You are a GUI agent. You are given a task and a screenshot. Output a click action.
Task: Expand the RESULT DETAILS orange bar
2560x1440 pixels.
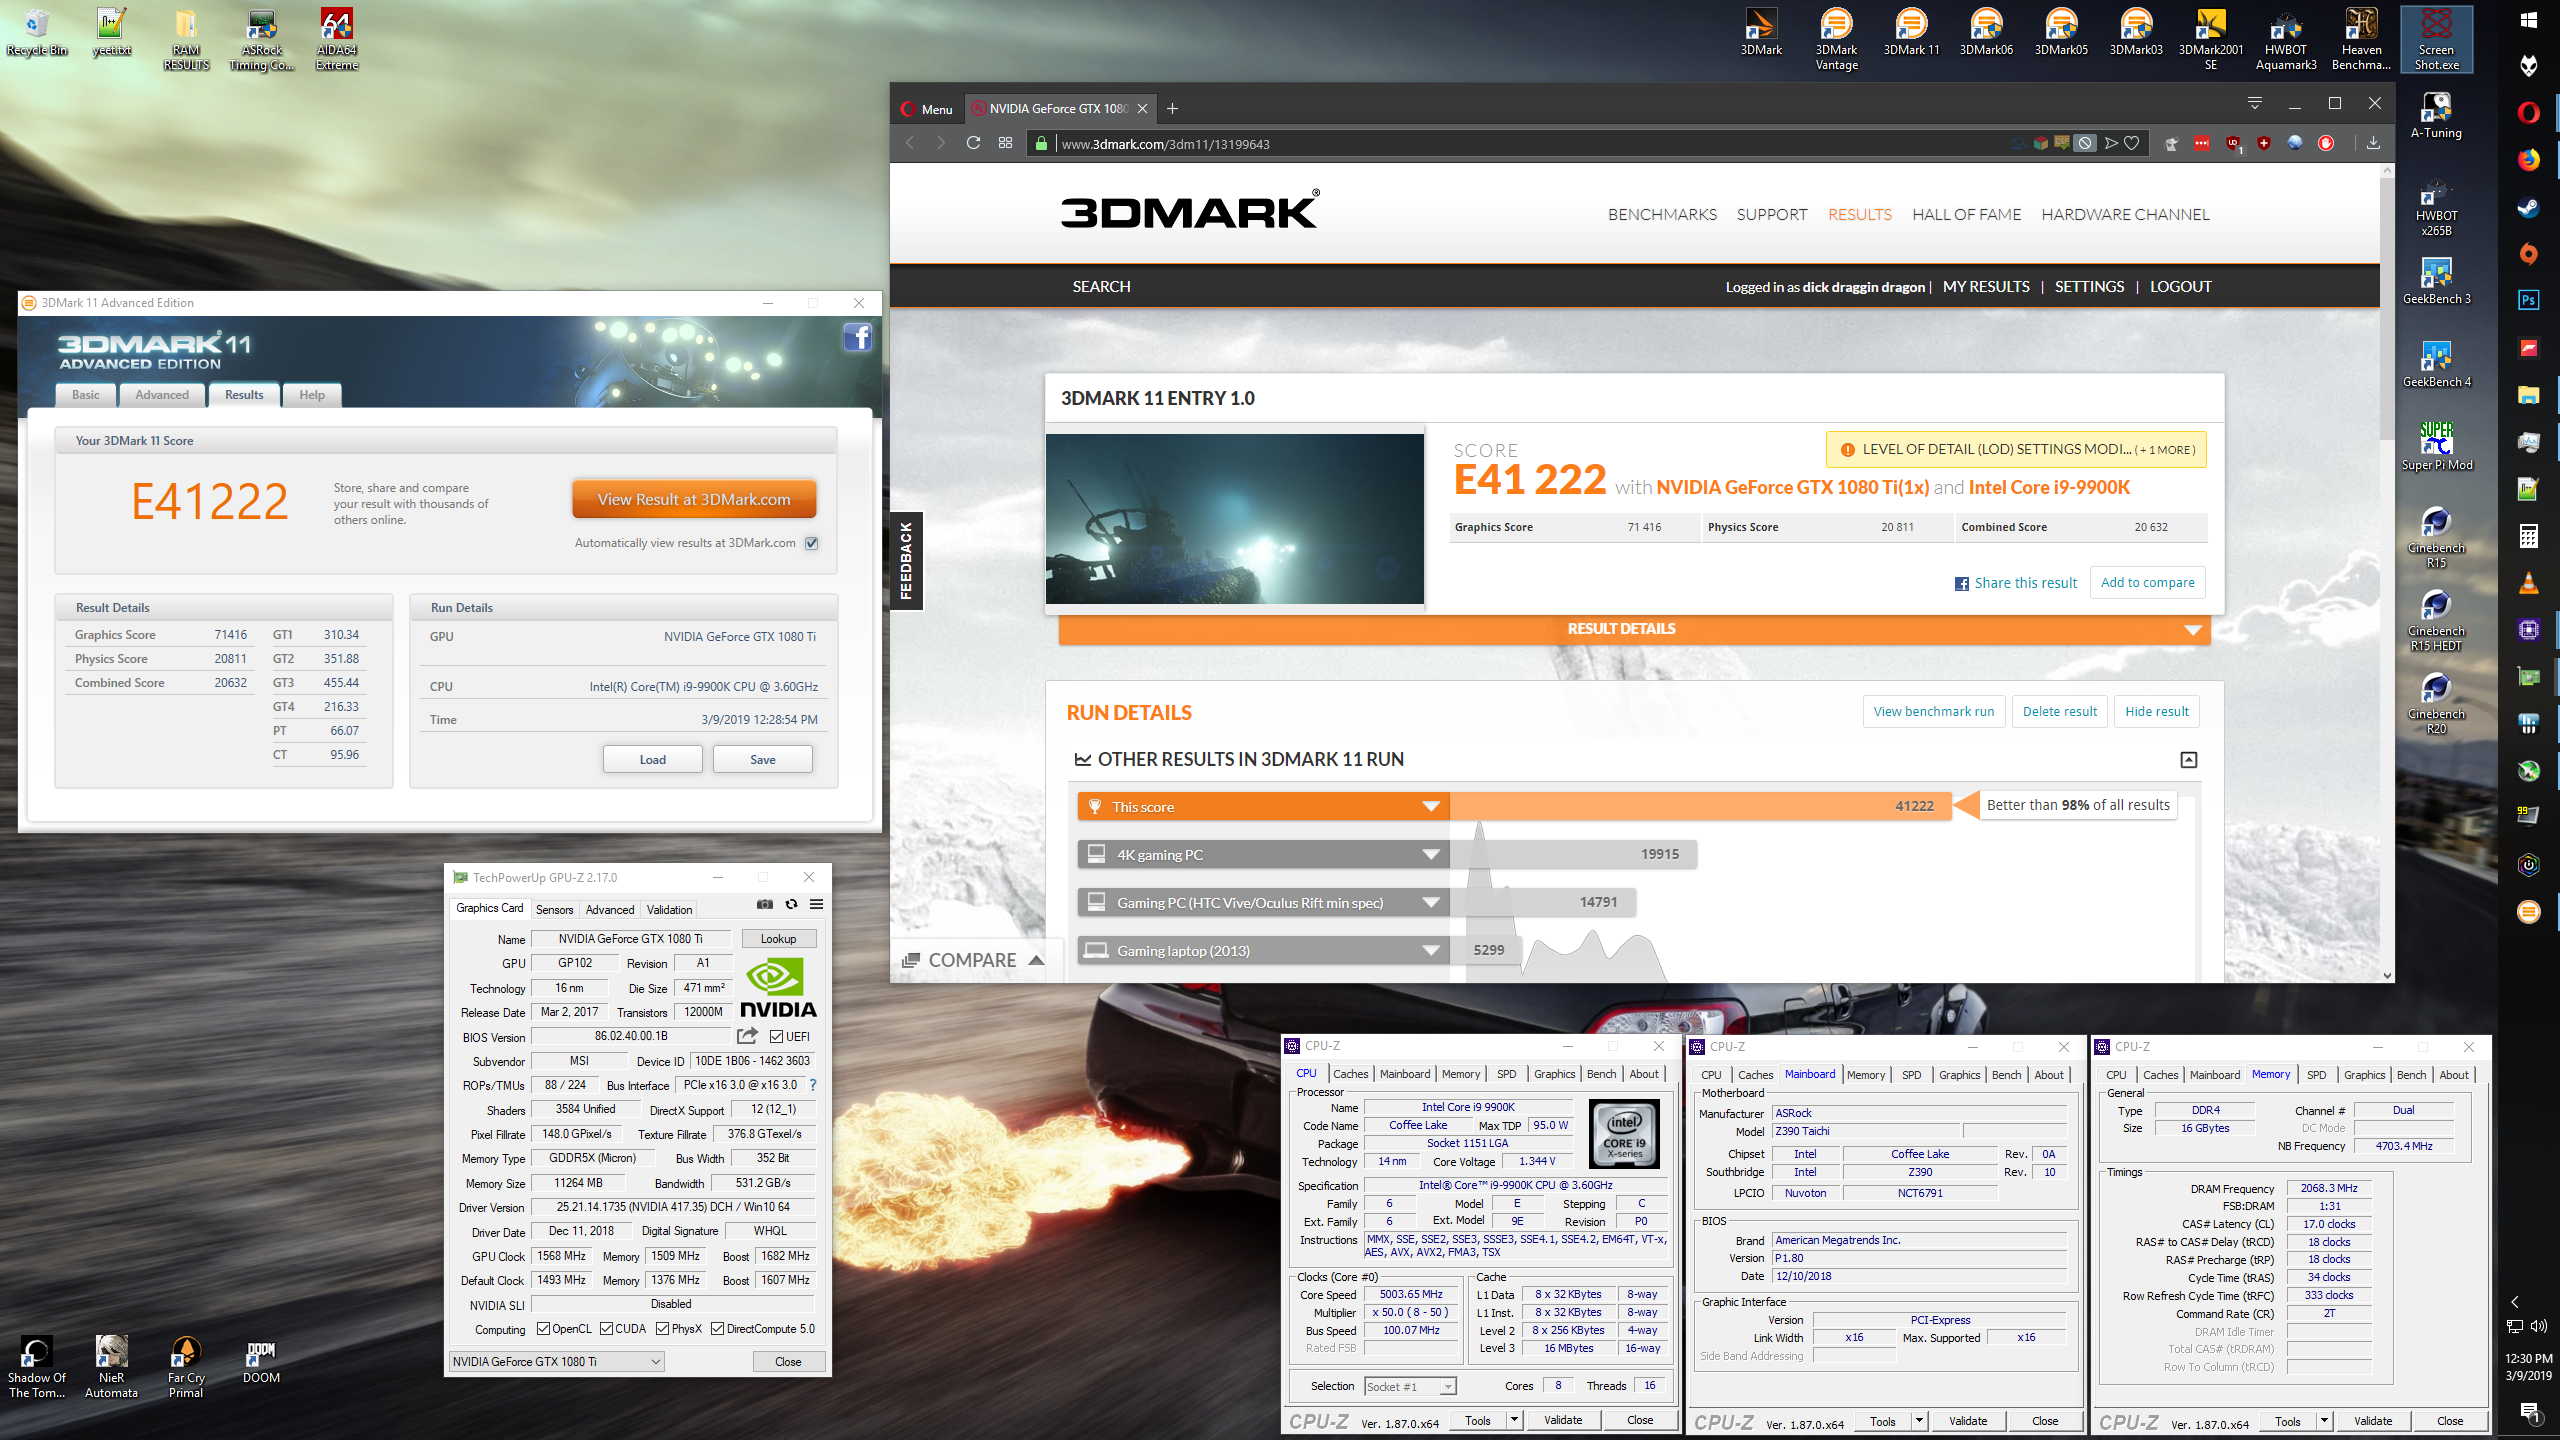coord(1634,629)
